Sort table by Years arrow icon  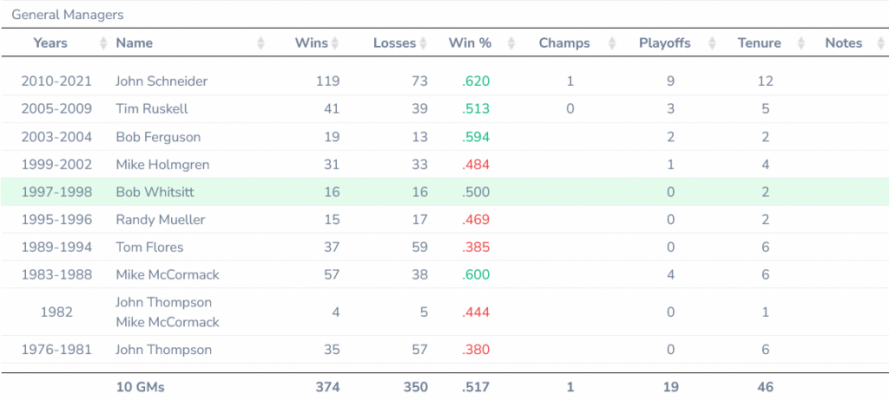click(103, 43)
